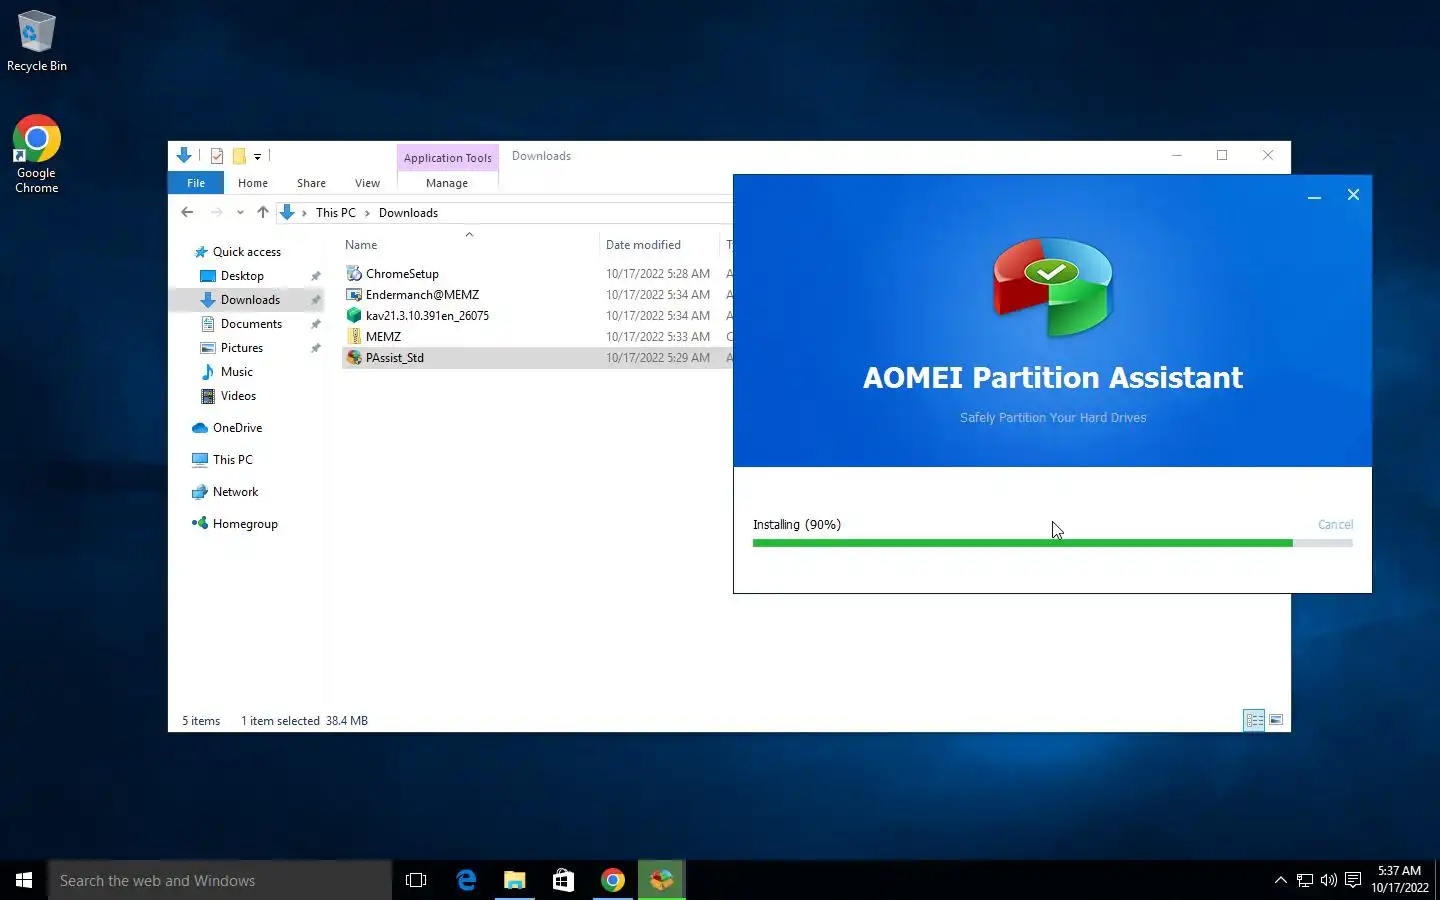Click the AOMEI installer taskbar icon
The height and width of the screenshot is (900, 1440).
click(x=662, y=880)
